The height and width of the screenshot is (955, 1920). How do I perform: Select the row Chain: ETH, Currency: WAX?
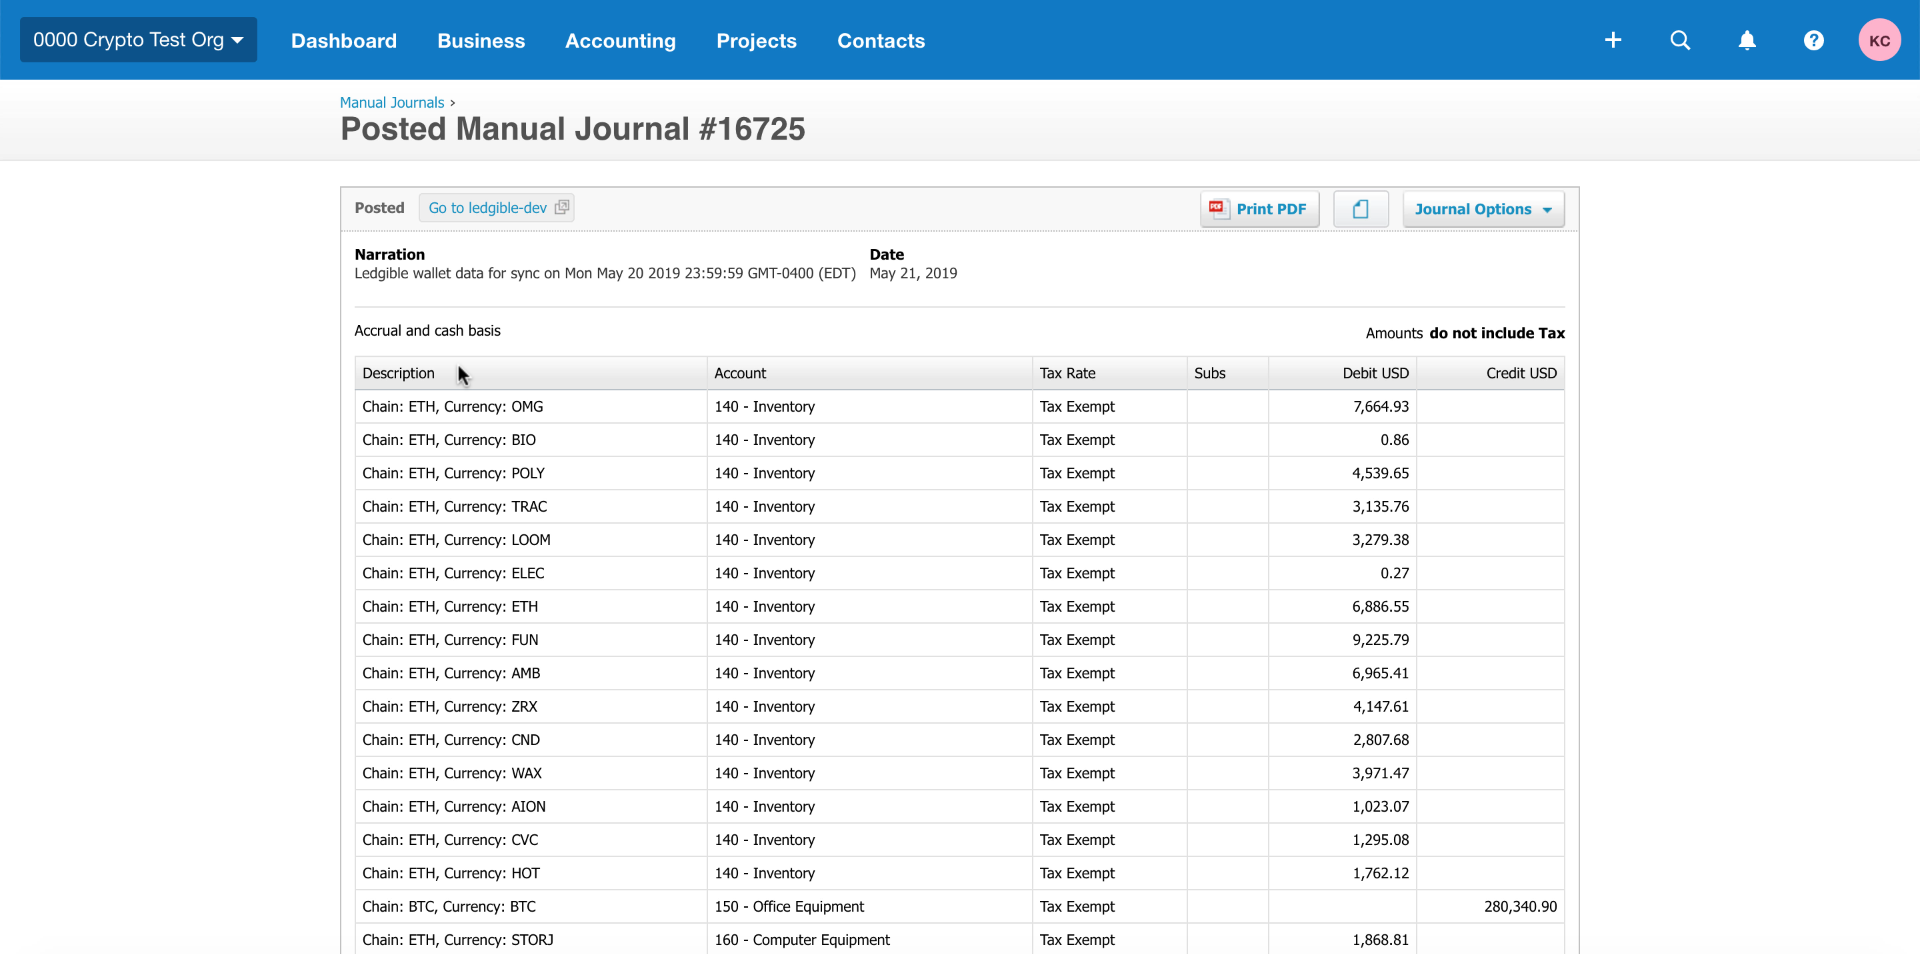[959, 773]
